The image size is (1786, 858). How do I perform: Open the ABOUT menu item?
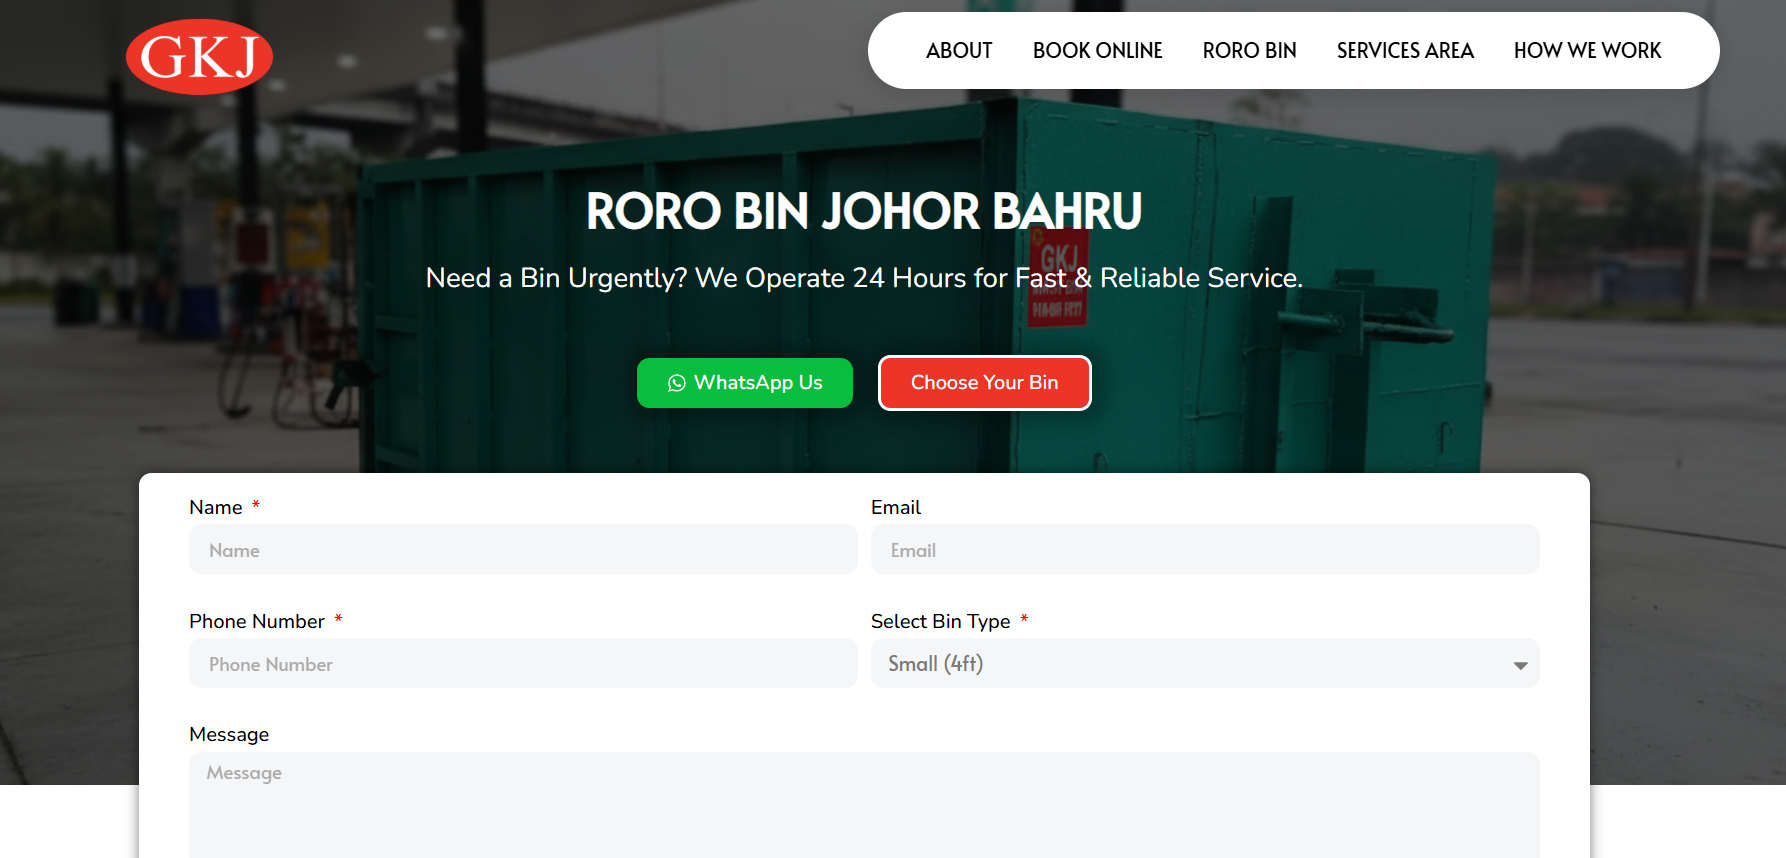pos(958,51)
